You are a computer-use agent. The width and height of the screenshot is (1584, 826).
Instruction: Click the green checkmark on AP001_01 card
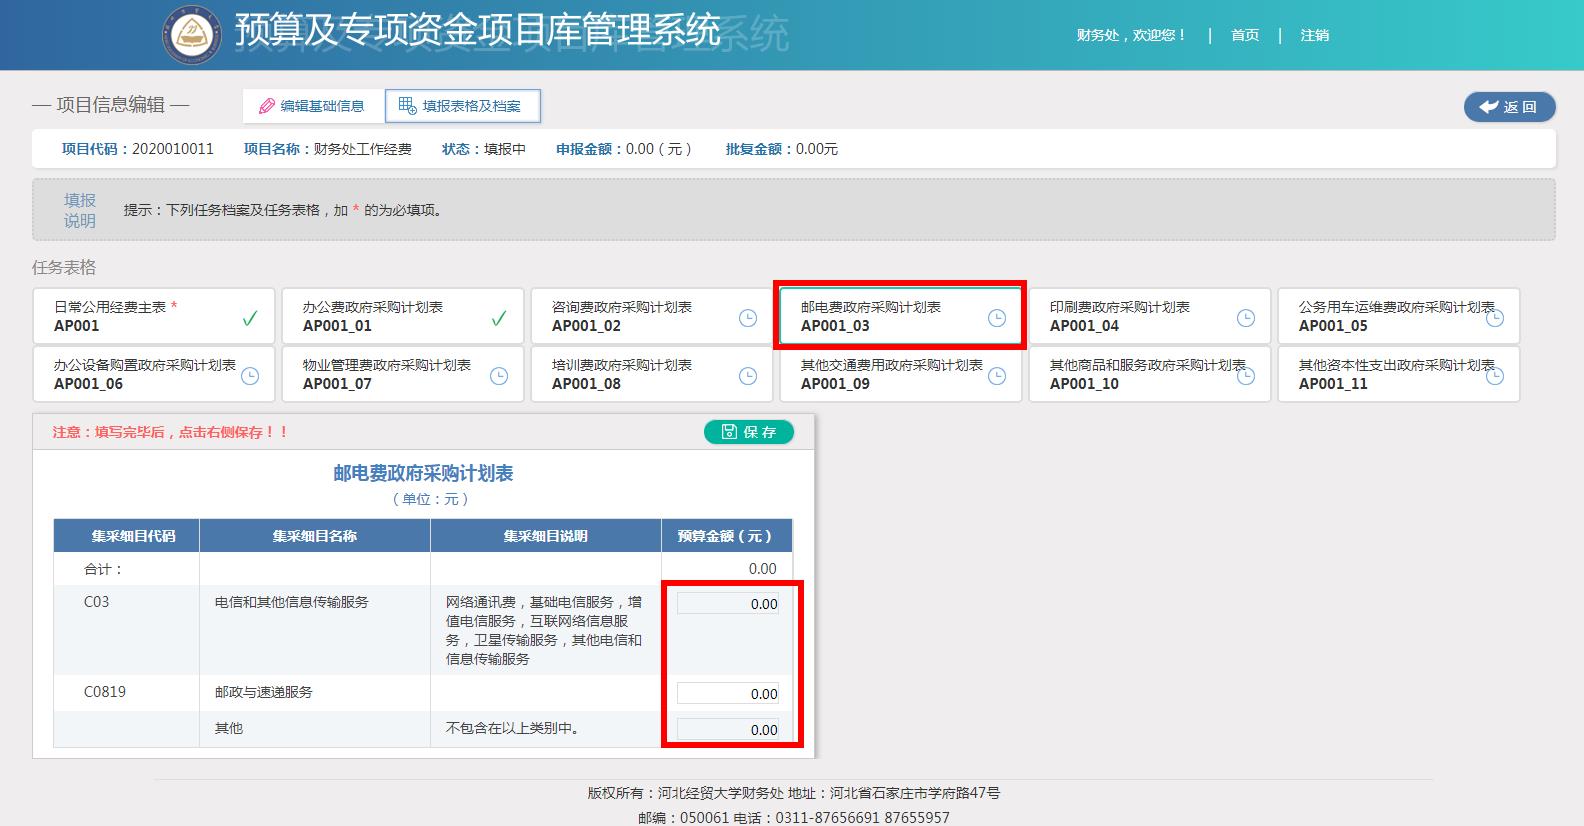(x=499, y=318)
